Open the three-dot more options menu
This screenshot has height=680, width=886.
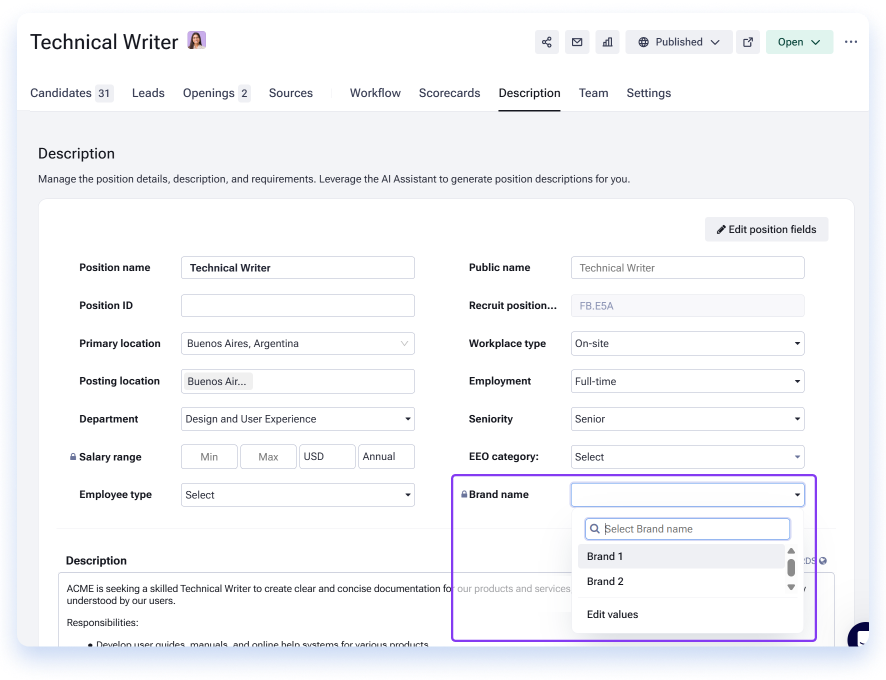[851, 42]
